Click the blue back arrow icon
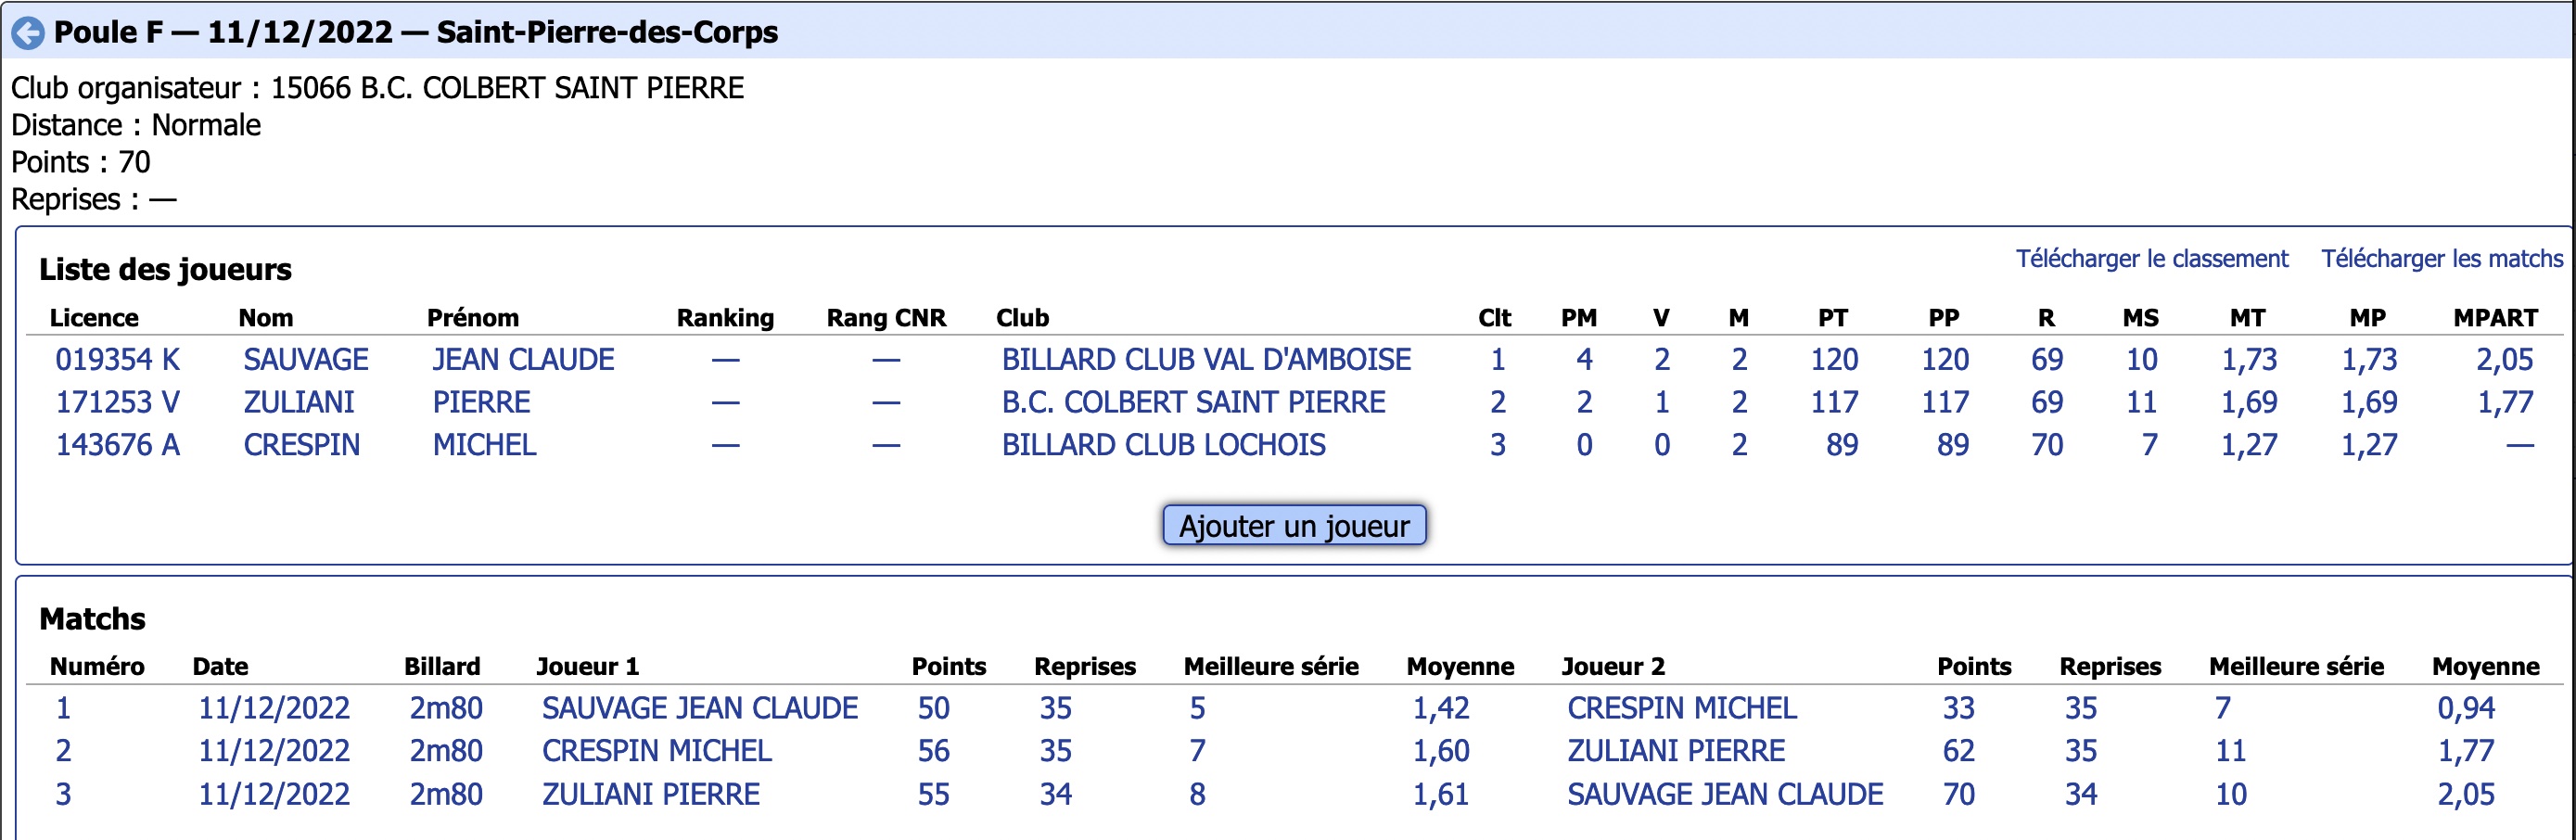 28,33
